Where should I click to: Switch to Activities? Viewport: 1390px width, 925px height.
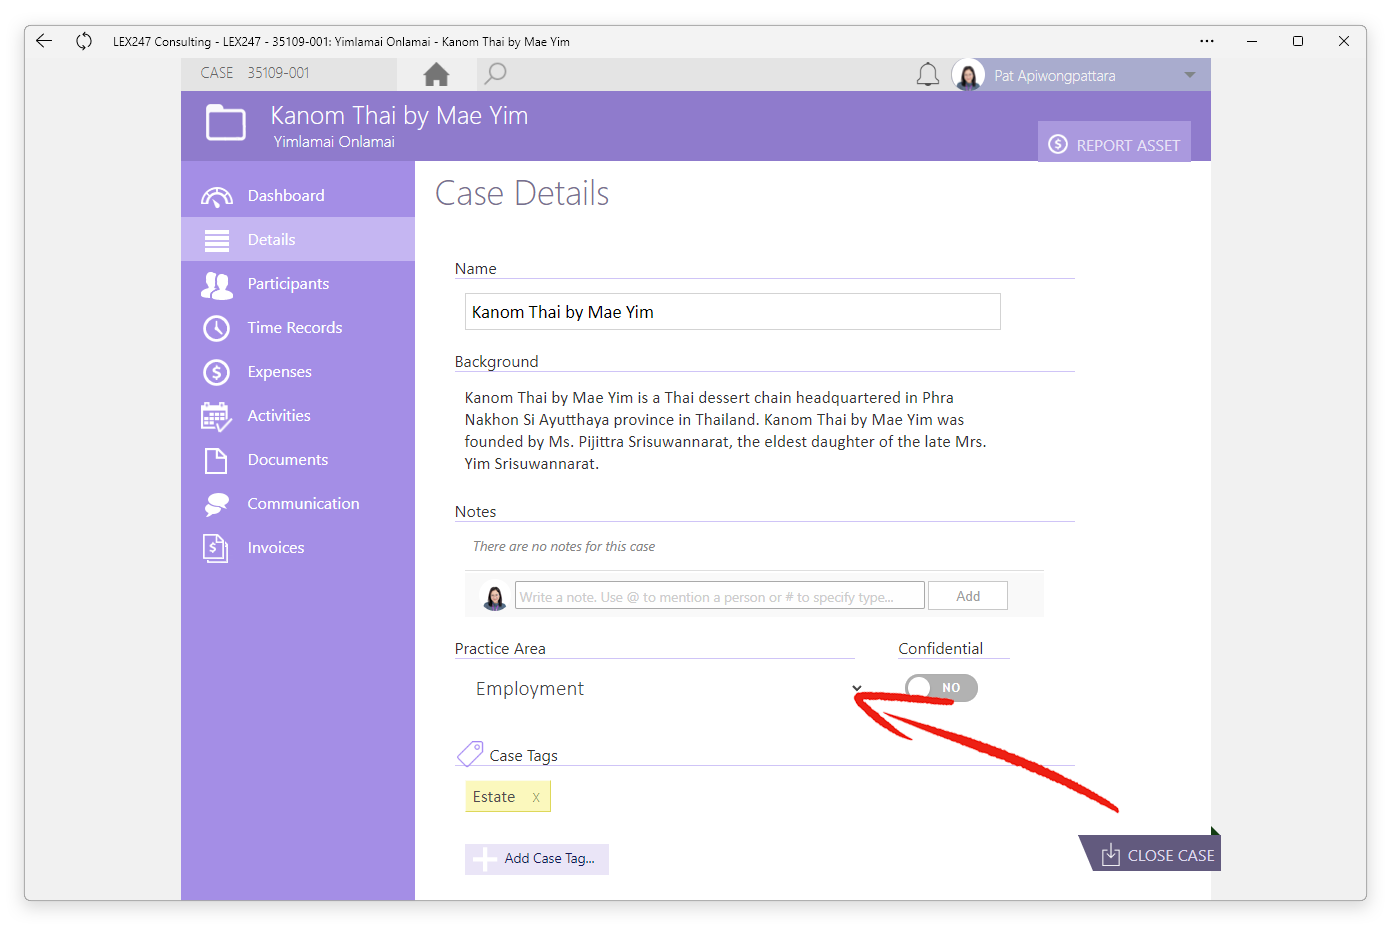pos(298,415)
